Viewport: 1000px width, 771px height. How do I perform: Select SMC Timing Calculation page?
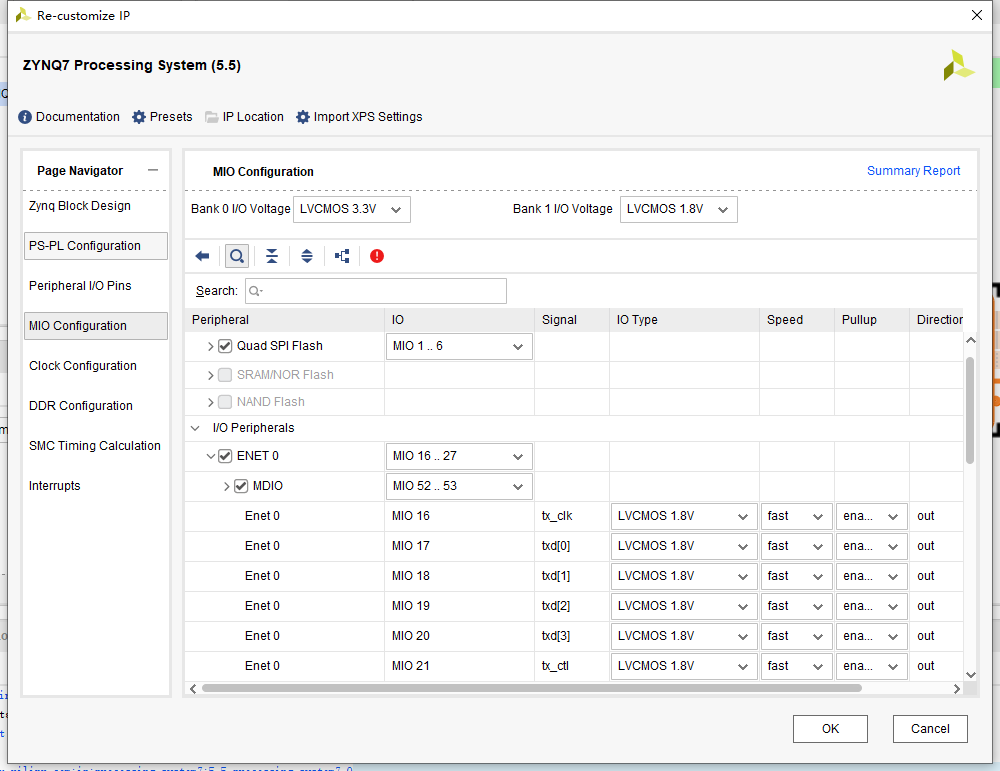coord(94,446)
